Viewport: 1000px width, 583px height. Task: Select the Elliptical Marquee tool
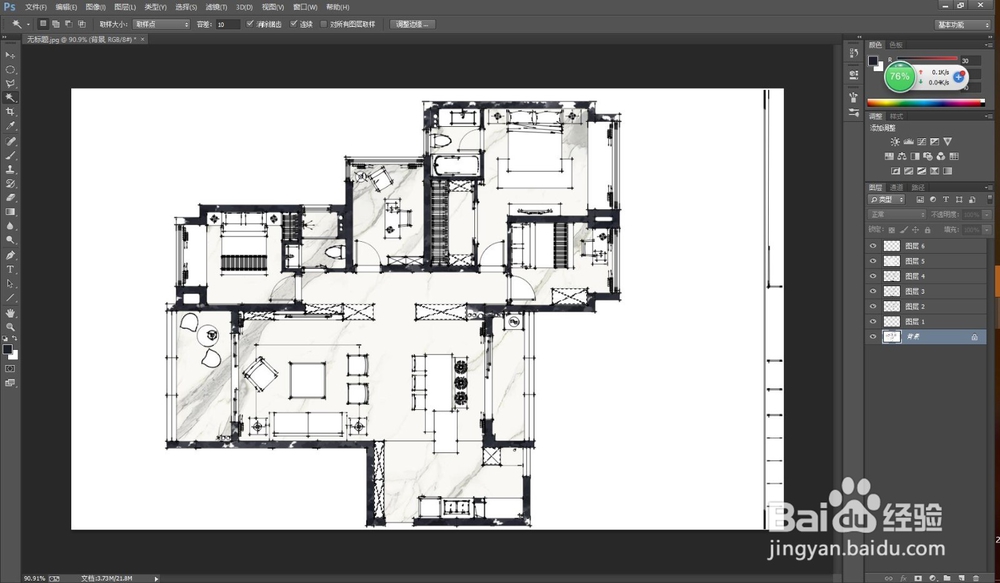pos(10,70)
